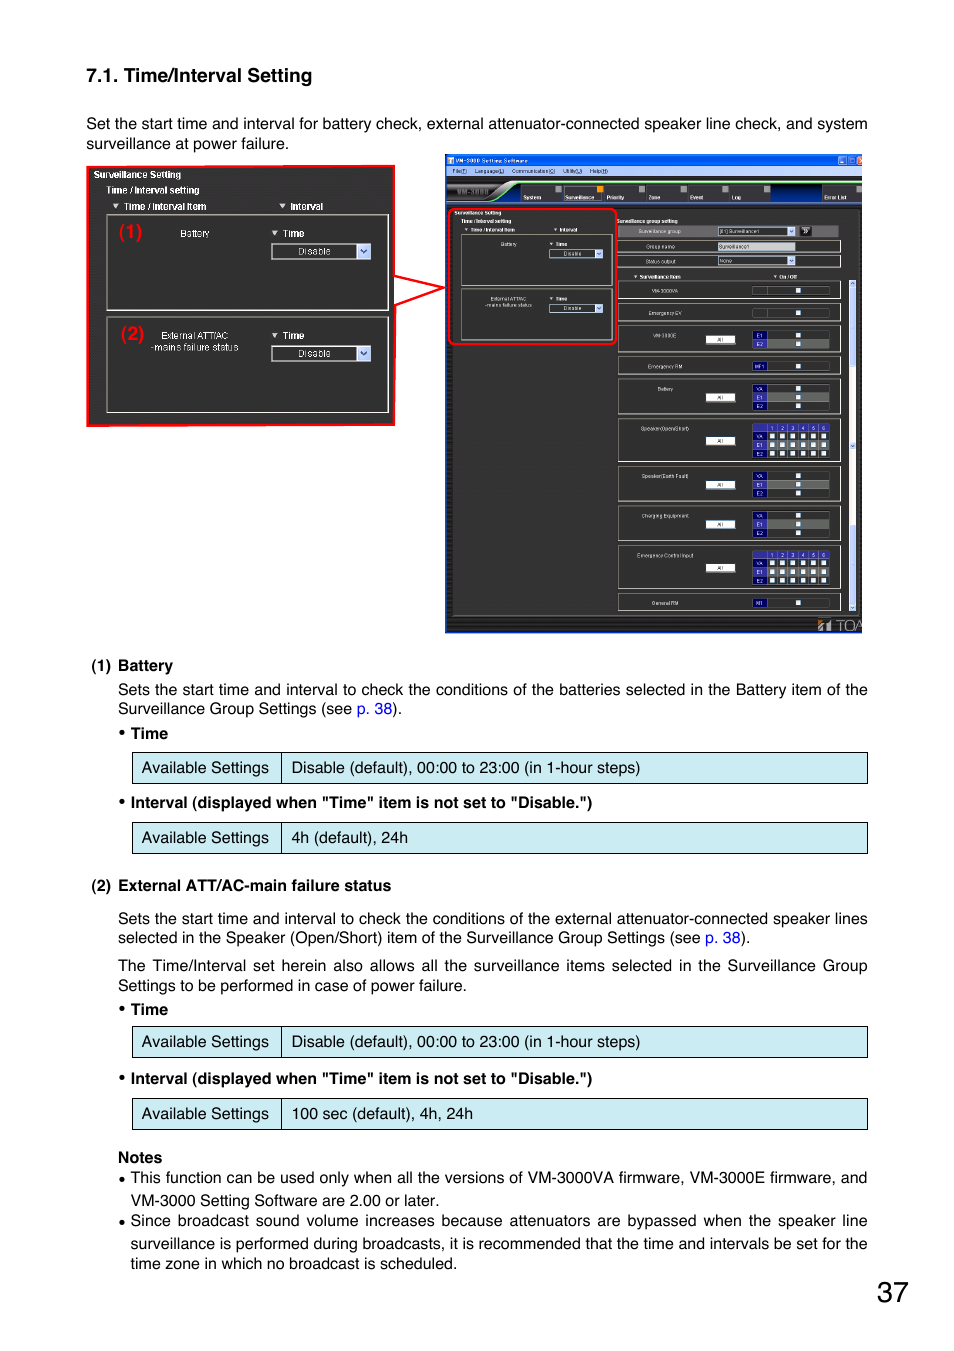Open the File menu
This screenshot has height=1351, width=954.
459,171
